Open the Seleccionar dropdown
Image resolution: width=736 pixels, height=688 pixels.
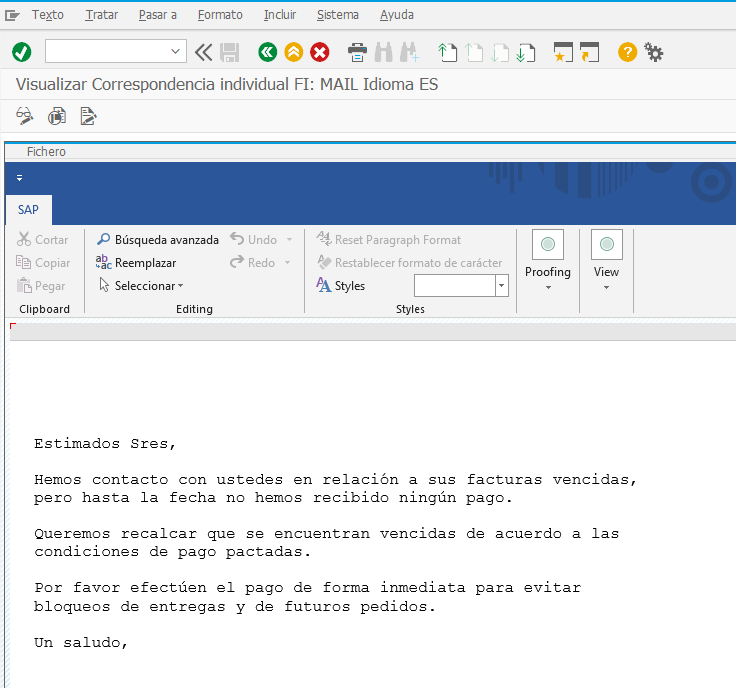(x=141, y=286)
